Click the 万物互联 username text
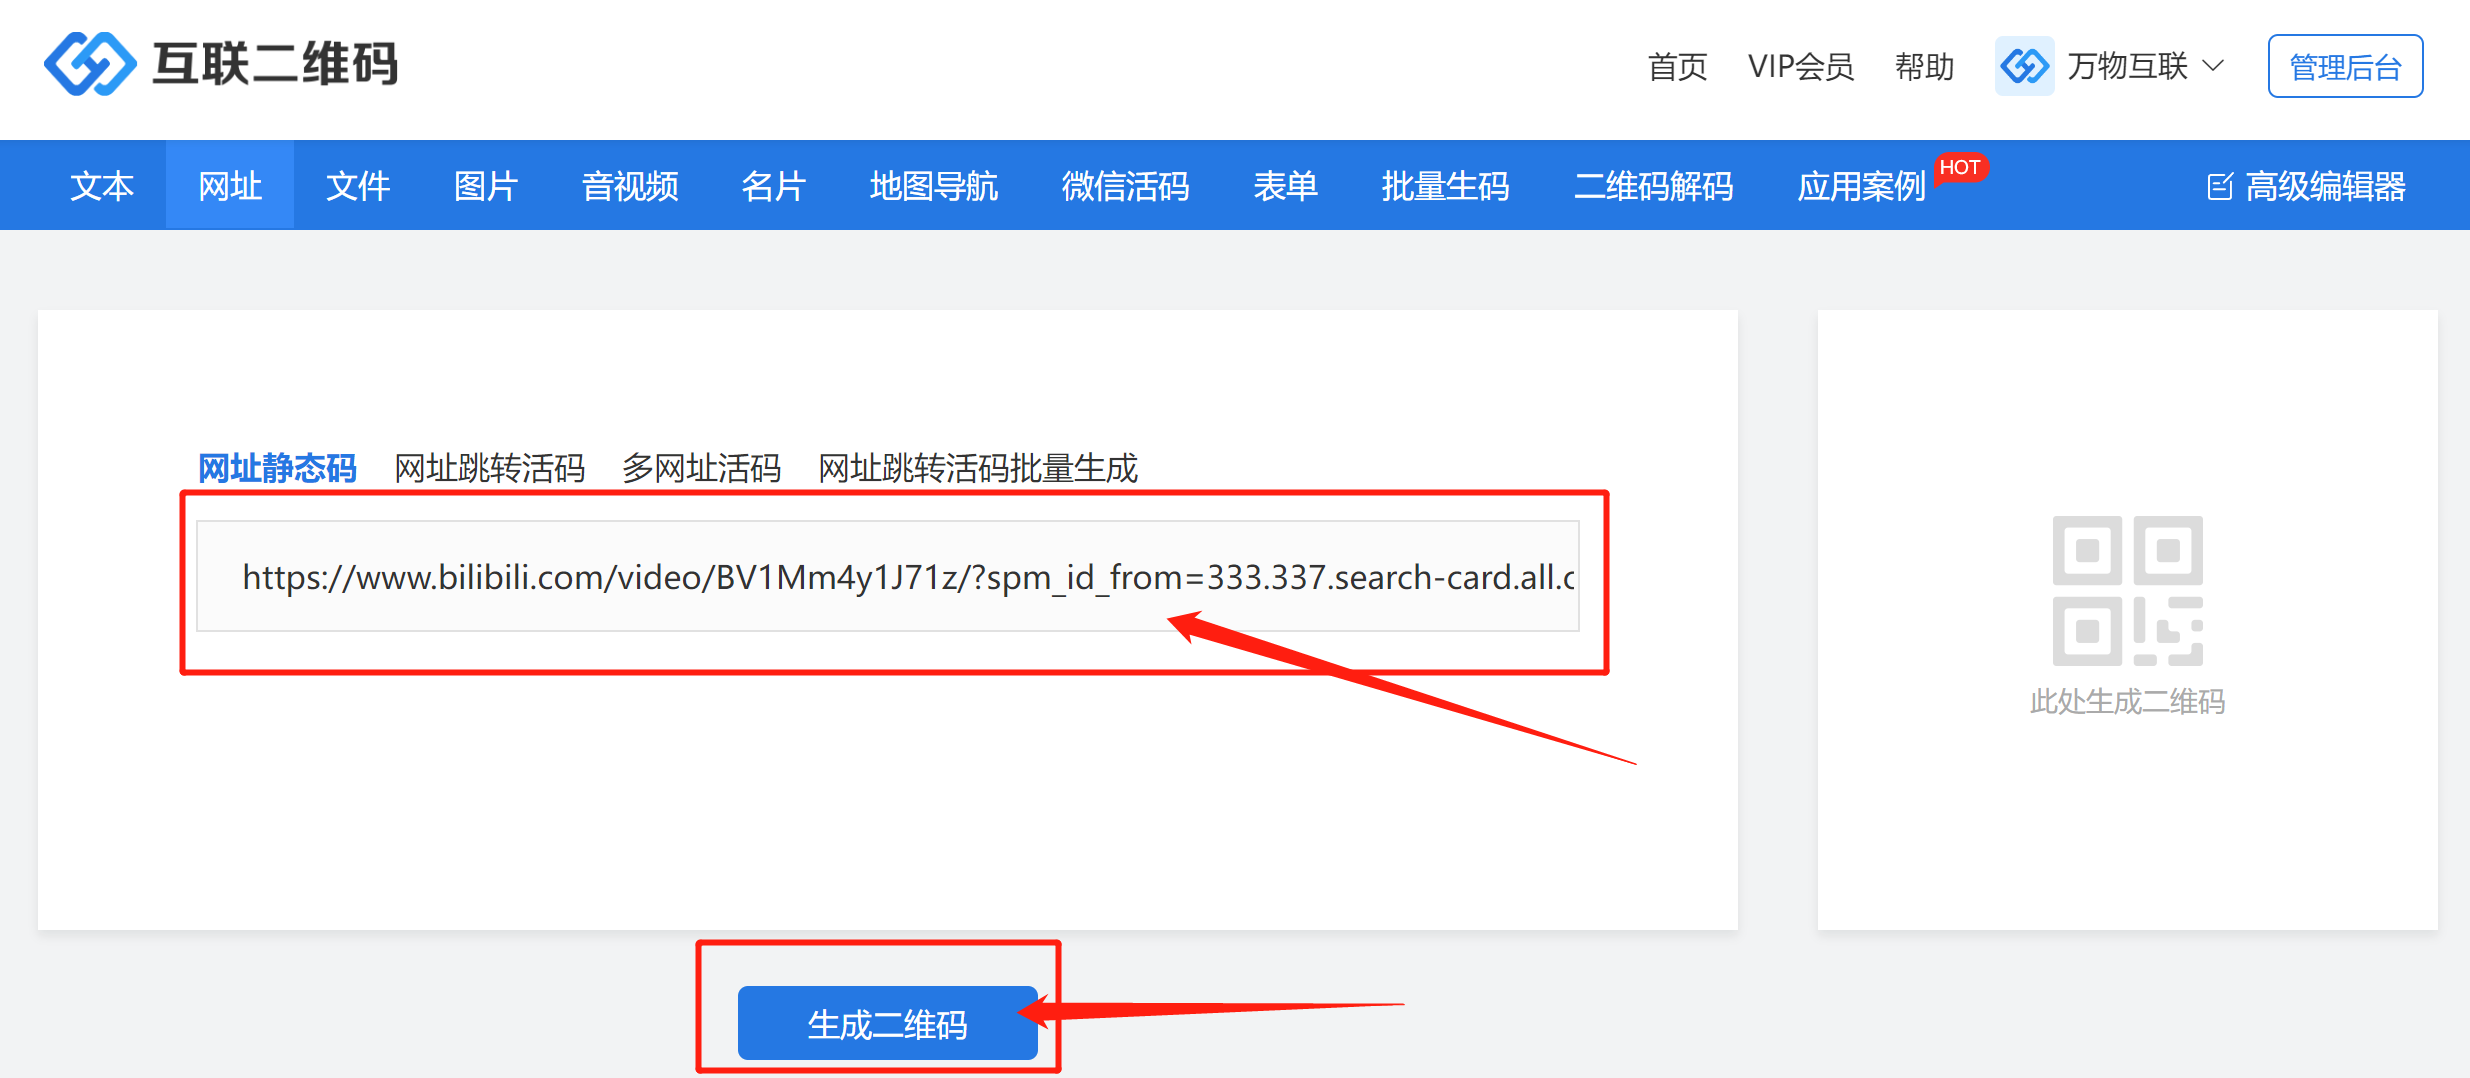 click(x=2128, y=66)
